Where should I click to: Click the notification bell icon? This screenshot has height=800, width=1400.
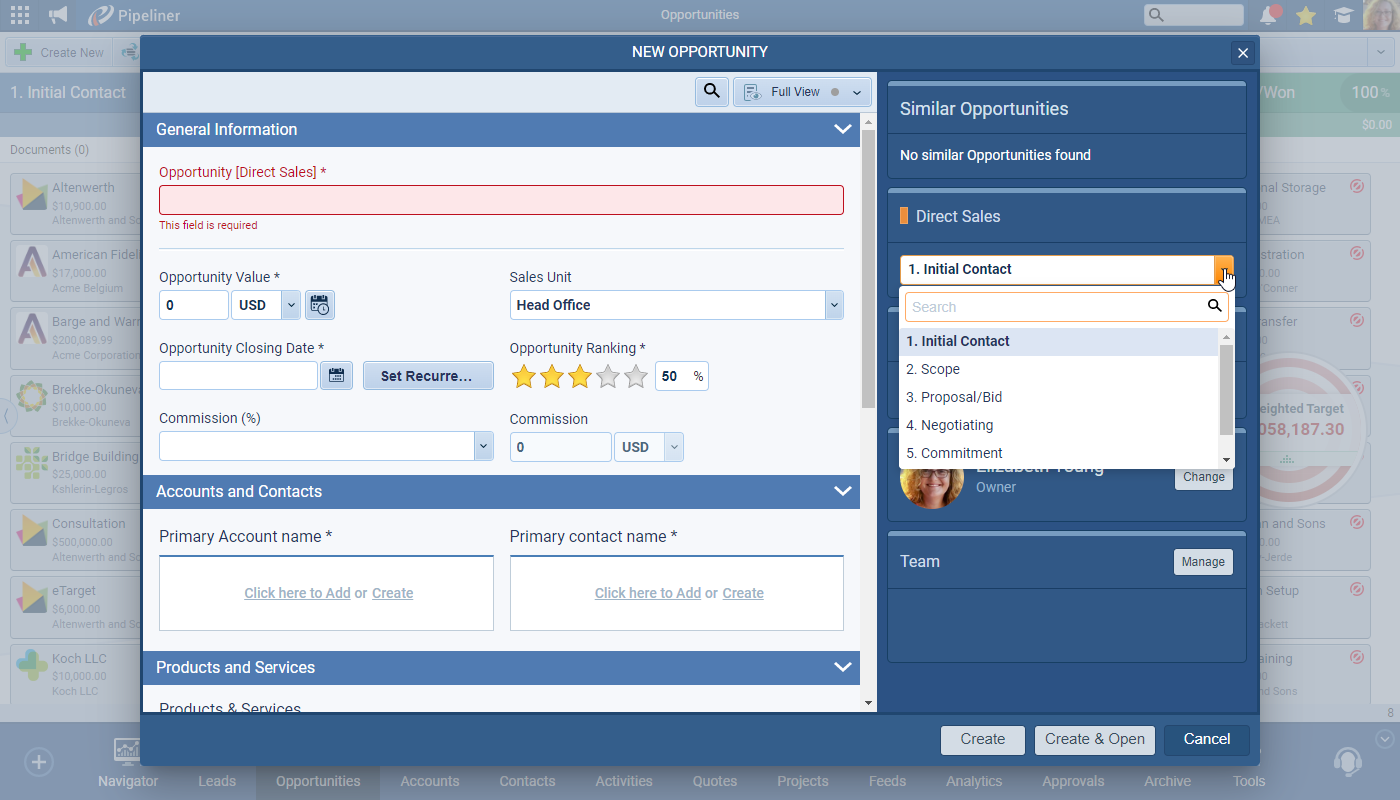pos(1269,15)
